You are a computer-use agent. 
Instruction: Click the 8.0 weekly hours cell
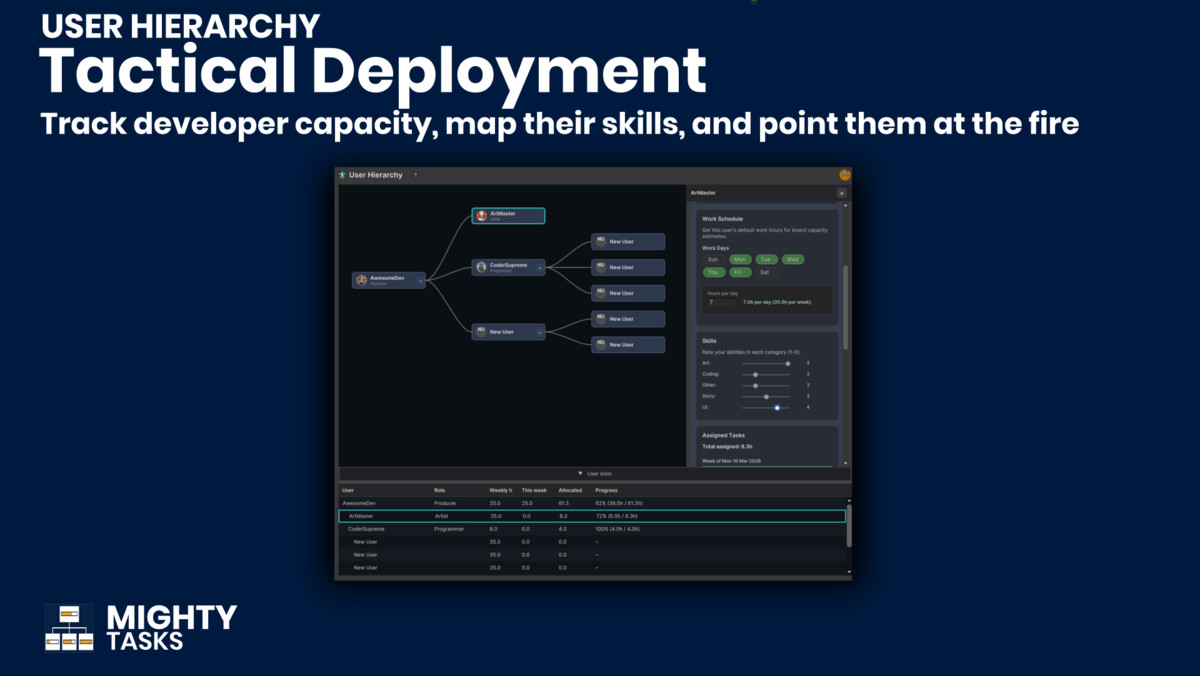pos(493,528)
